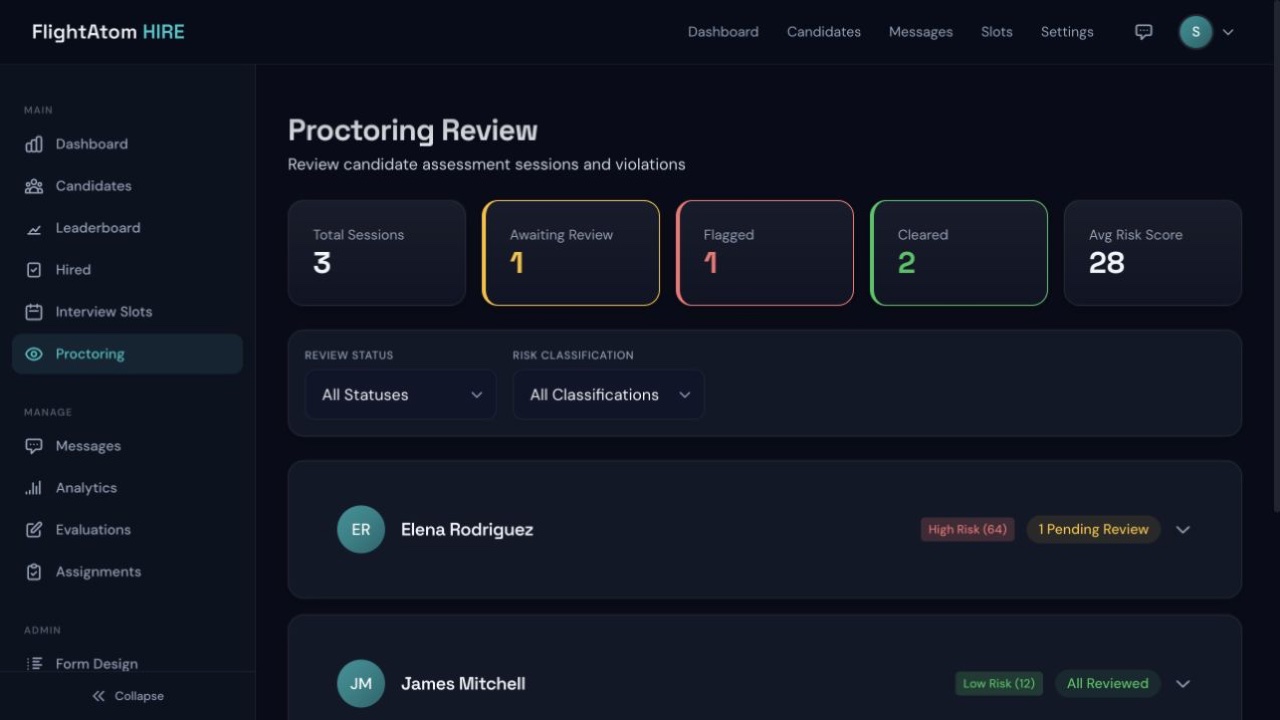1280x720 pixels.
Task: Open the Risk Classification dropdown
Action: point(608,395)
